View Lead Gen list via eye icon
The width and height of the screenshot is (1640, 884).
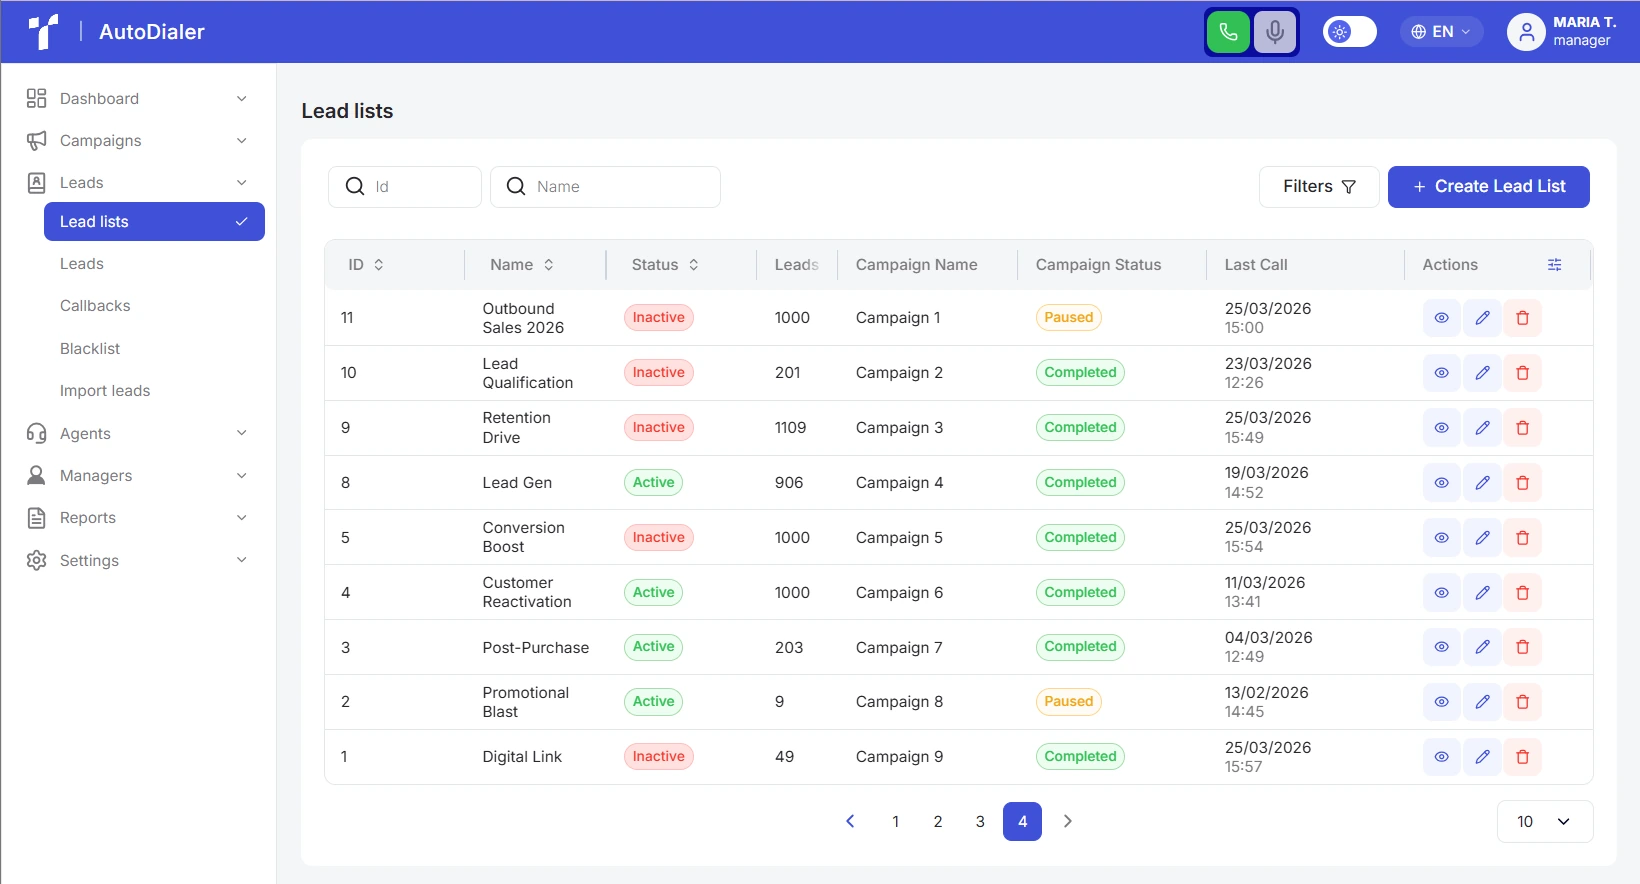coord(1442,483)
